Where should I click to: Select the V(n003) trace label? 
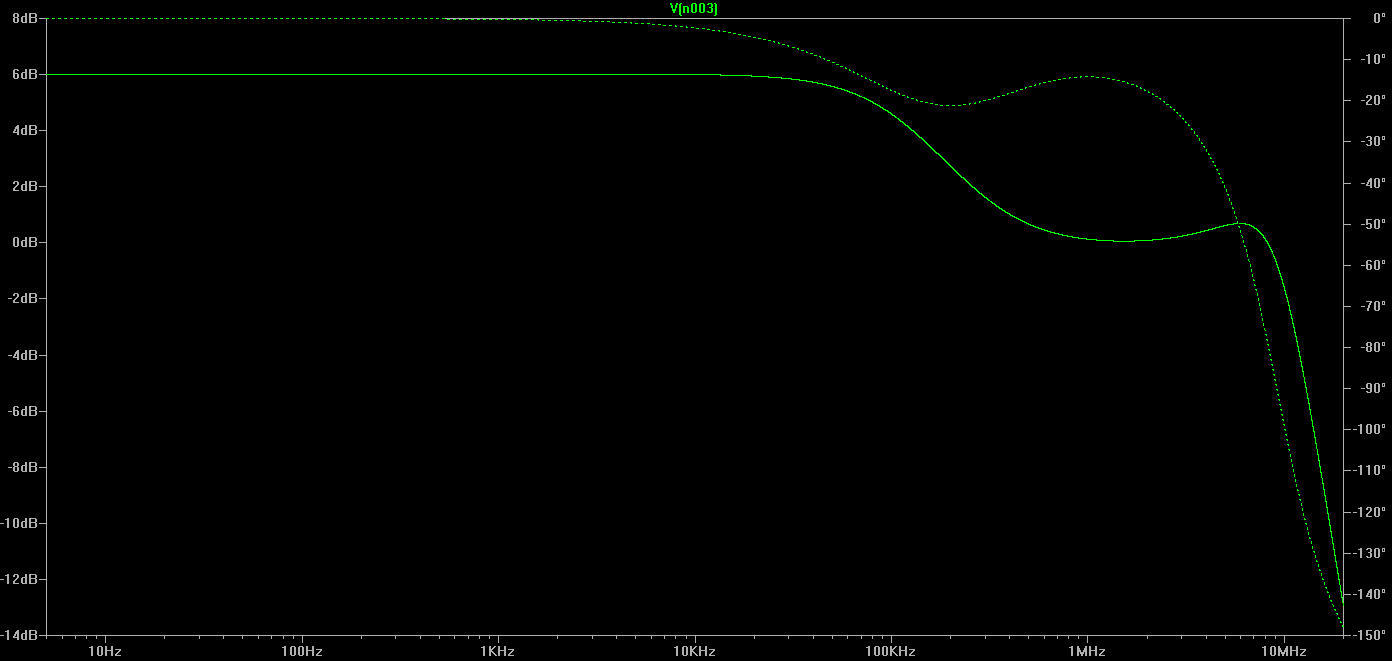(694, 8)
